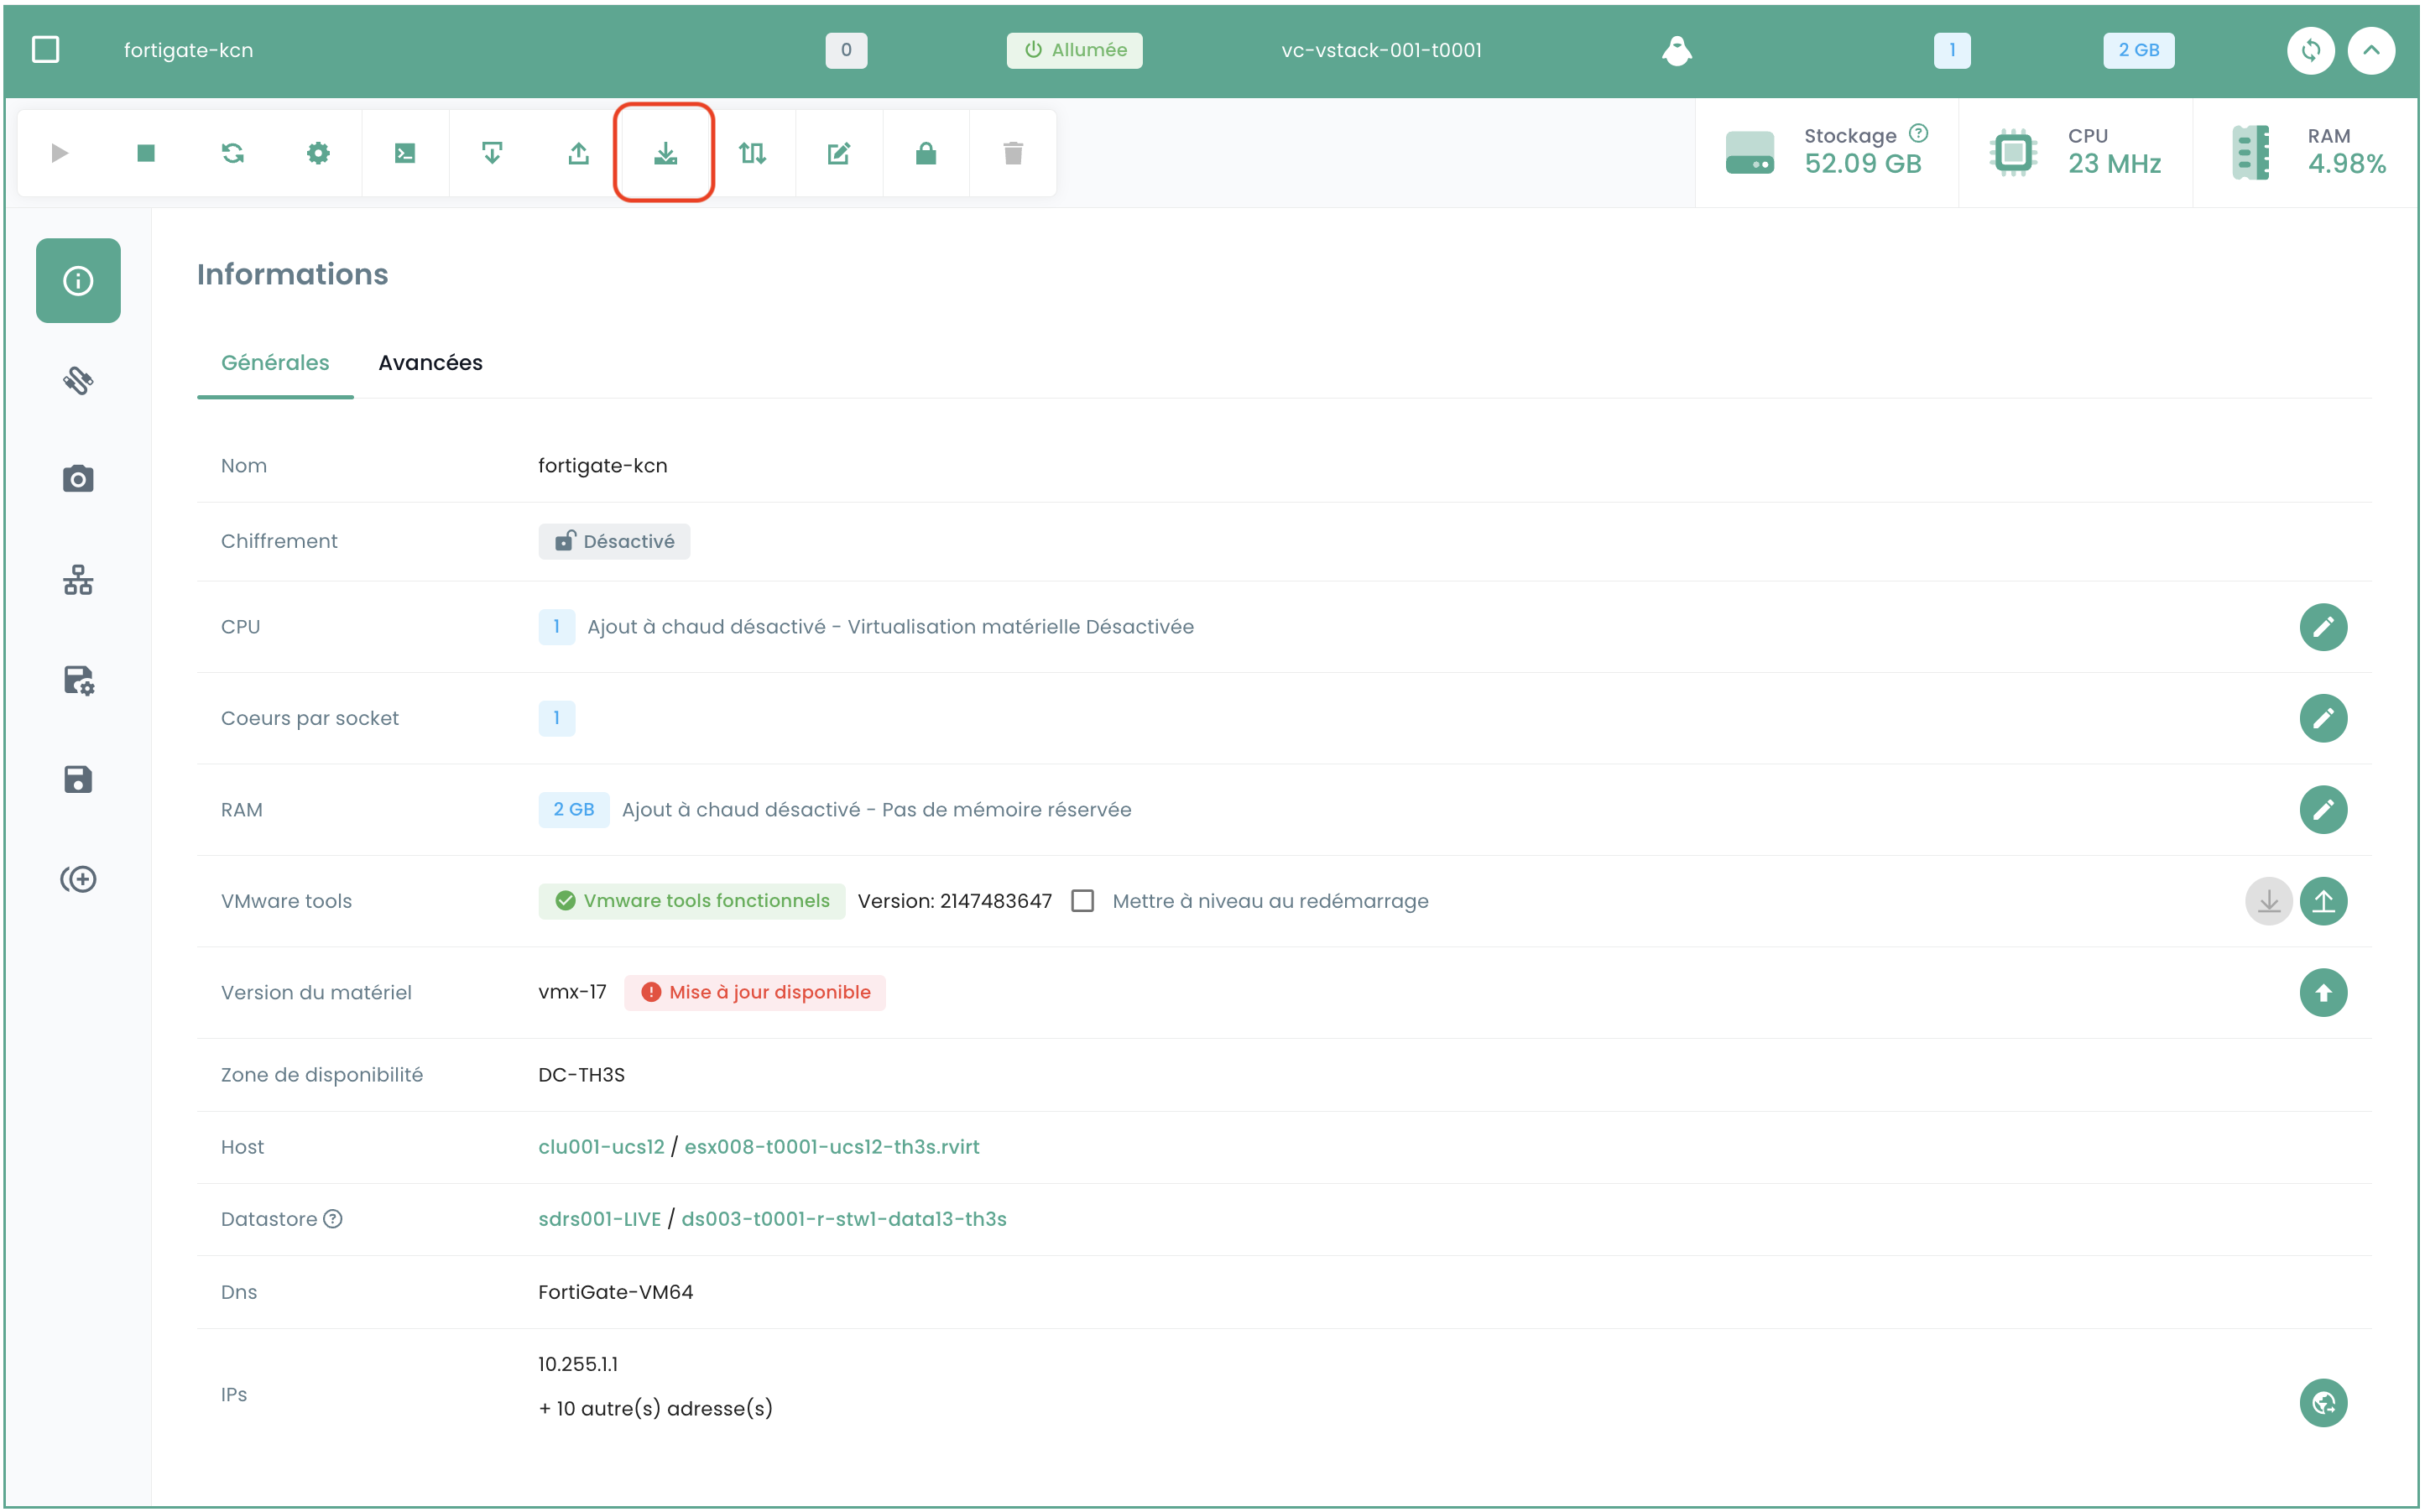This screenshot has width=2425, height=1512.
Task: Open the snapshots camera sidebar icon
Action: [78, 479]
